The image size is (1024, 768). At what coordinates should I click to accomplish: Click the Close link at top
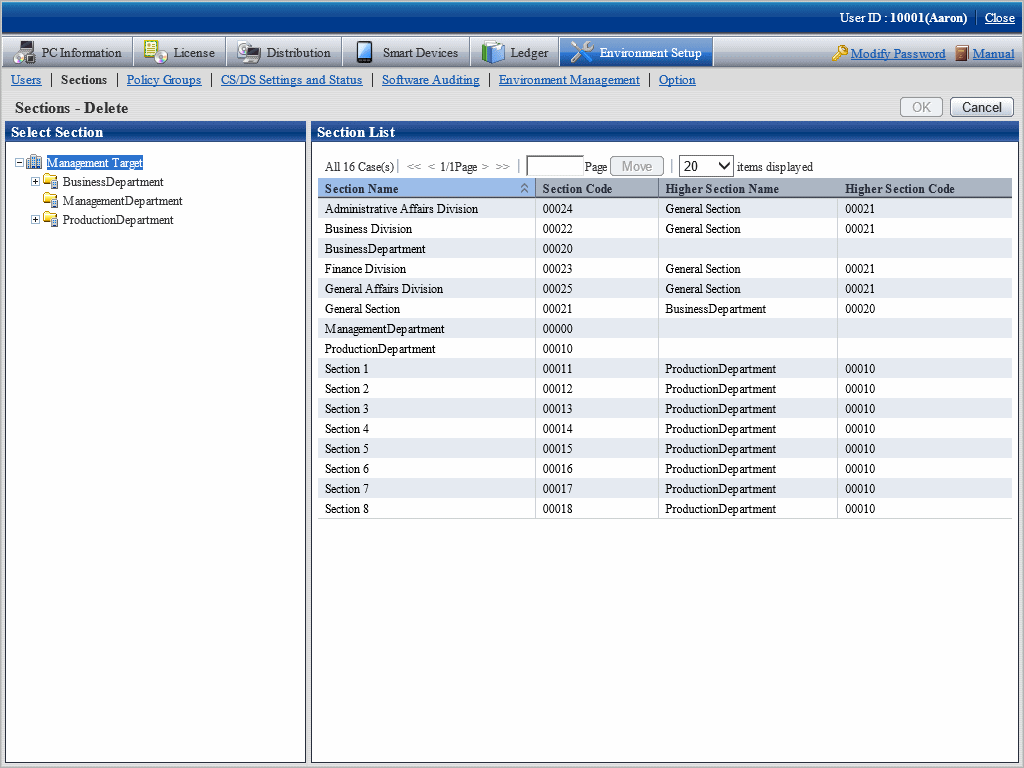[999, 18]
